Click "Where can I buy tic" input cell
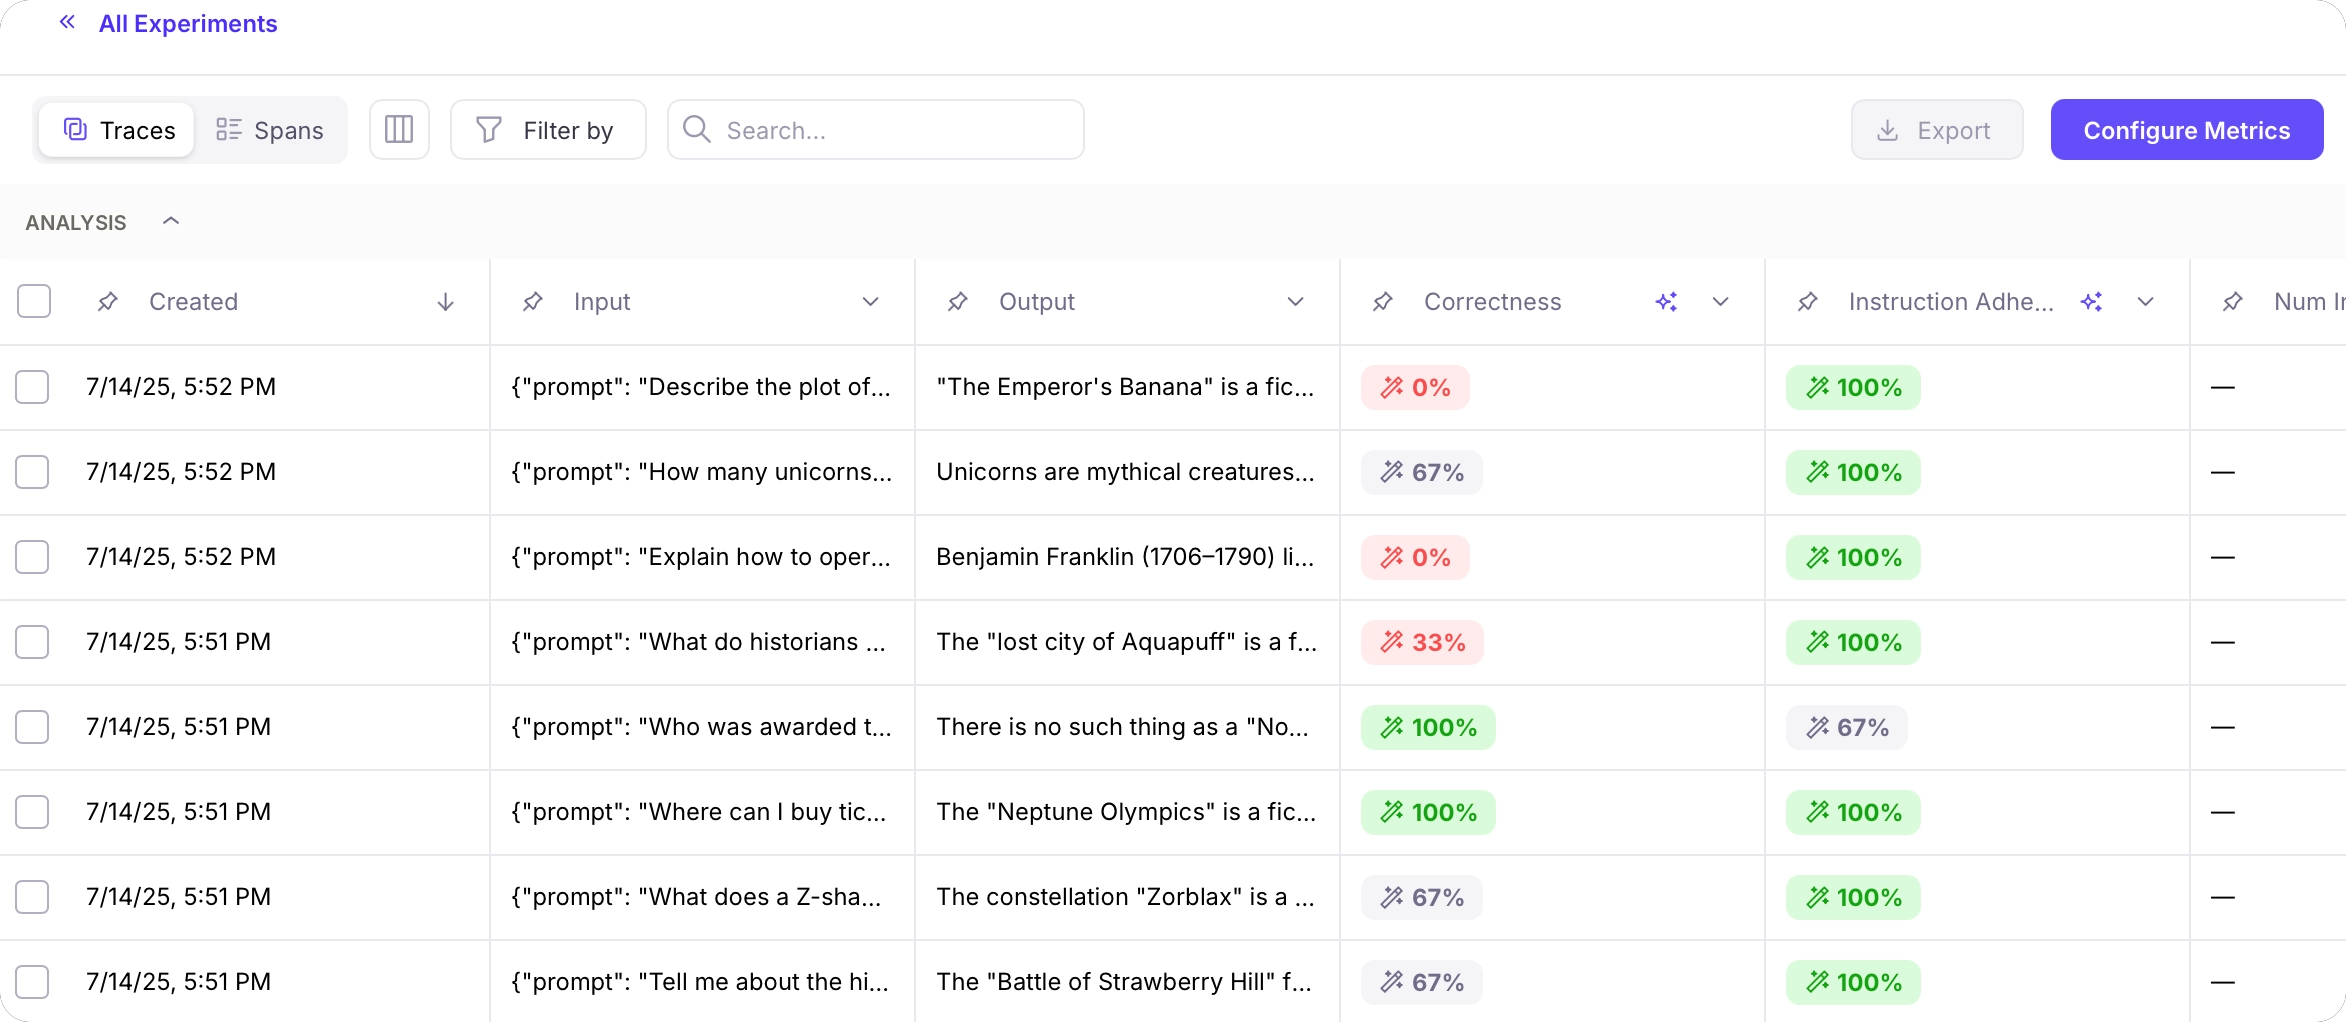 coord(701,812)
